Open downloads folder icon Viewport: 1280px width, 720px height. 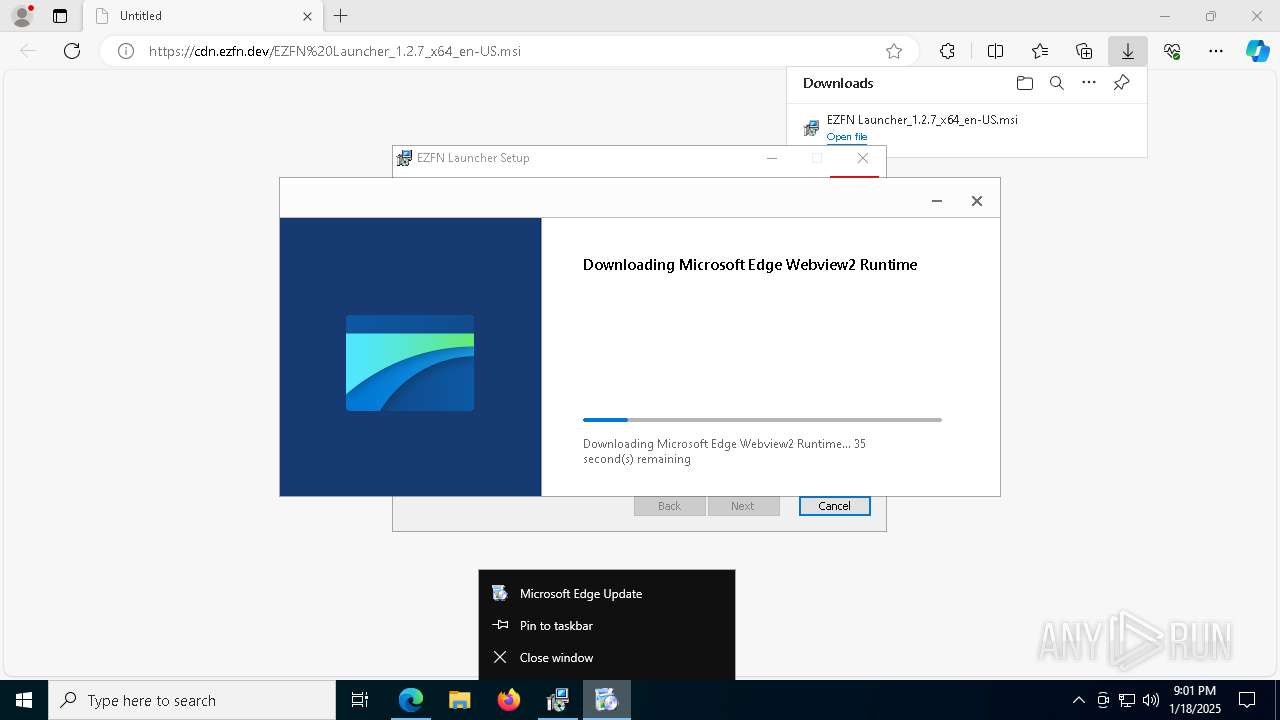point(1024,83)
